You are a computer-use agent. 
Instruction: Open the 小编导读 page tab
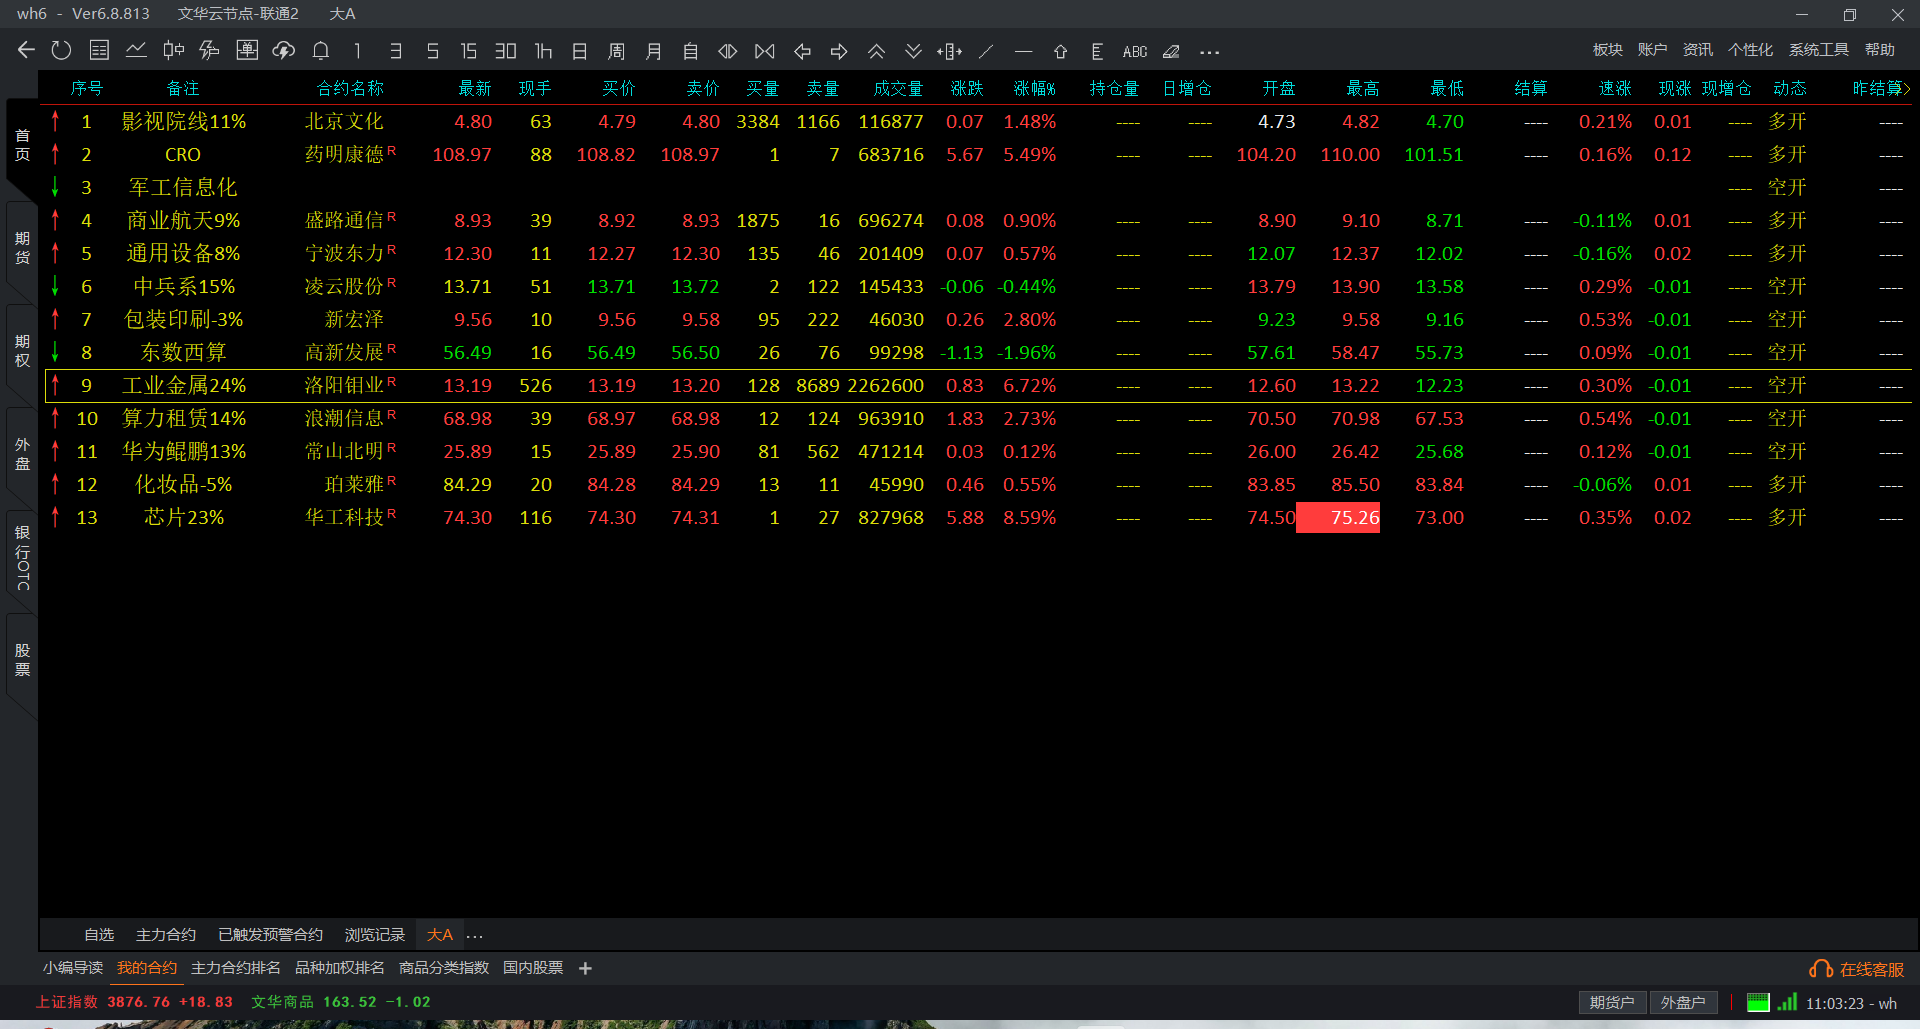point(73,968)
